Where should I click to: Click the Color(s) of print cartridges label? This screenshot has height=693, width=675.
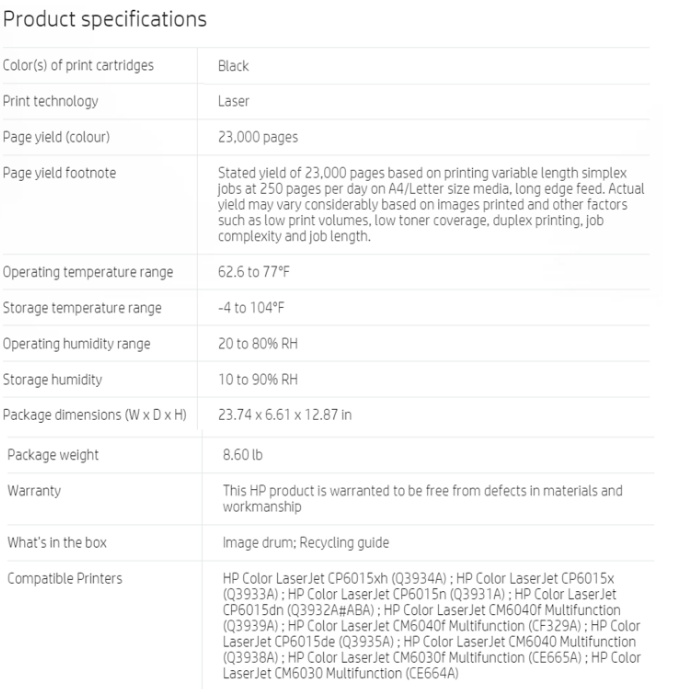(x=78, y=66)
